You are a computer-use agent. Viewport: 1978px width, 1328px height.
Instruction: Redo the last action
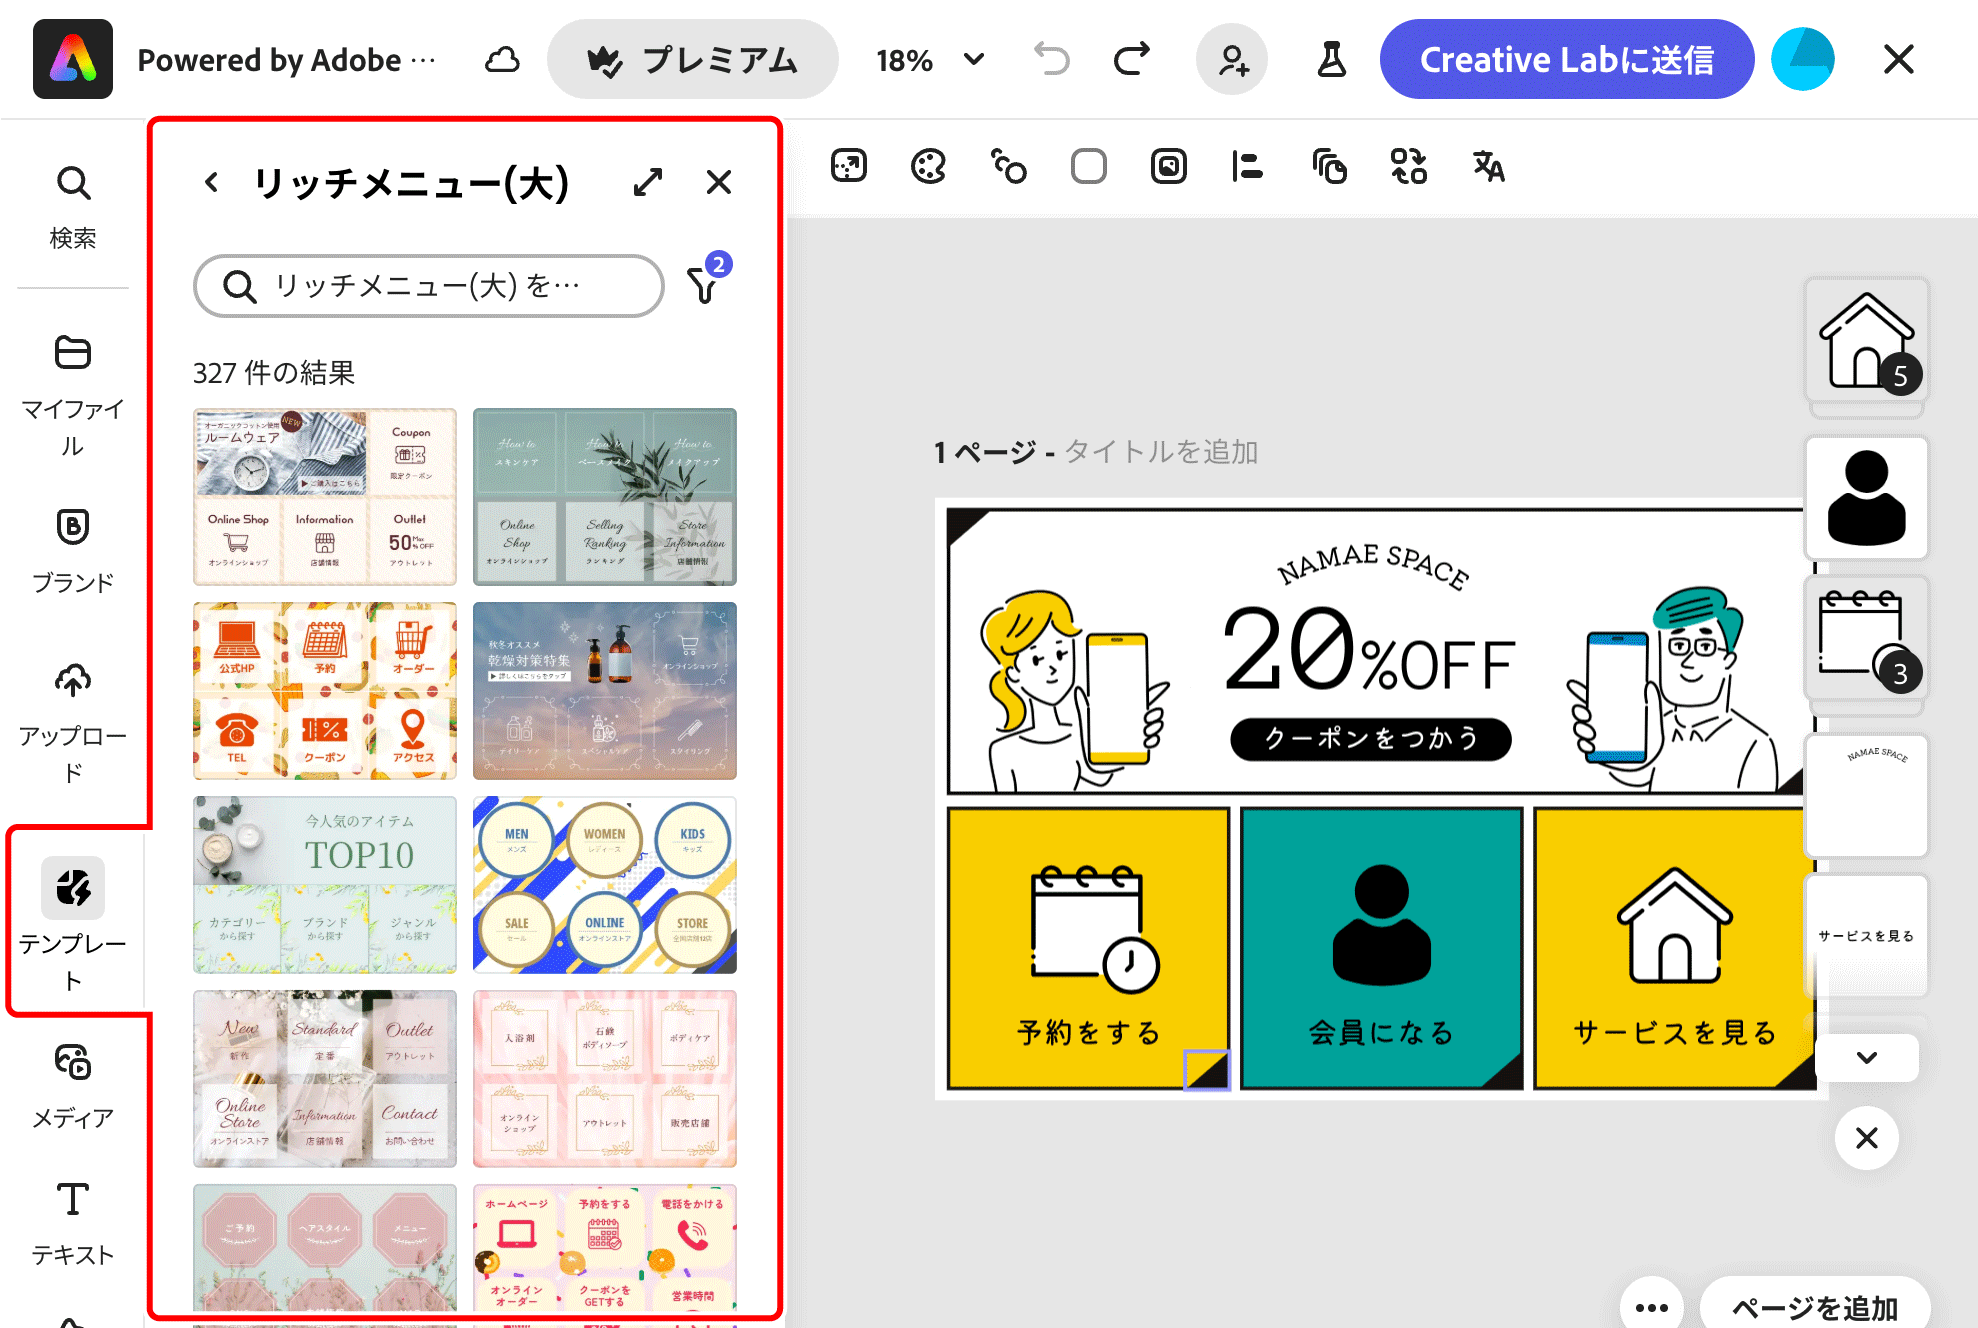click(x=1131, y=59)
